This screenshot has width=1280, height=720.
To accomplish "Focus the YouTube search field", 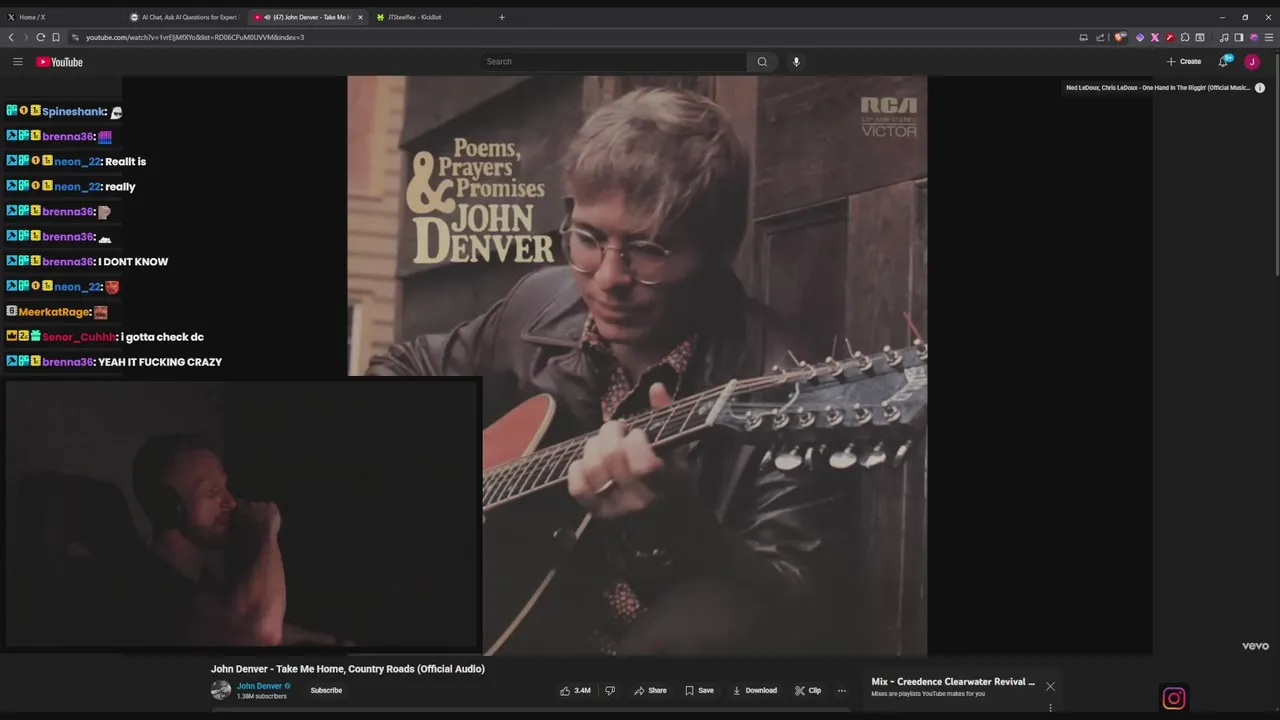I will point(613,62).
